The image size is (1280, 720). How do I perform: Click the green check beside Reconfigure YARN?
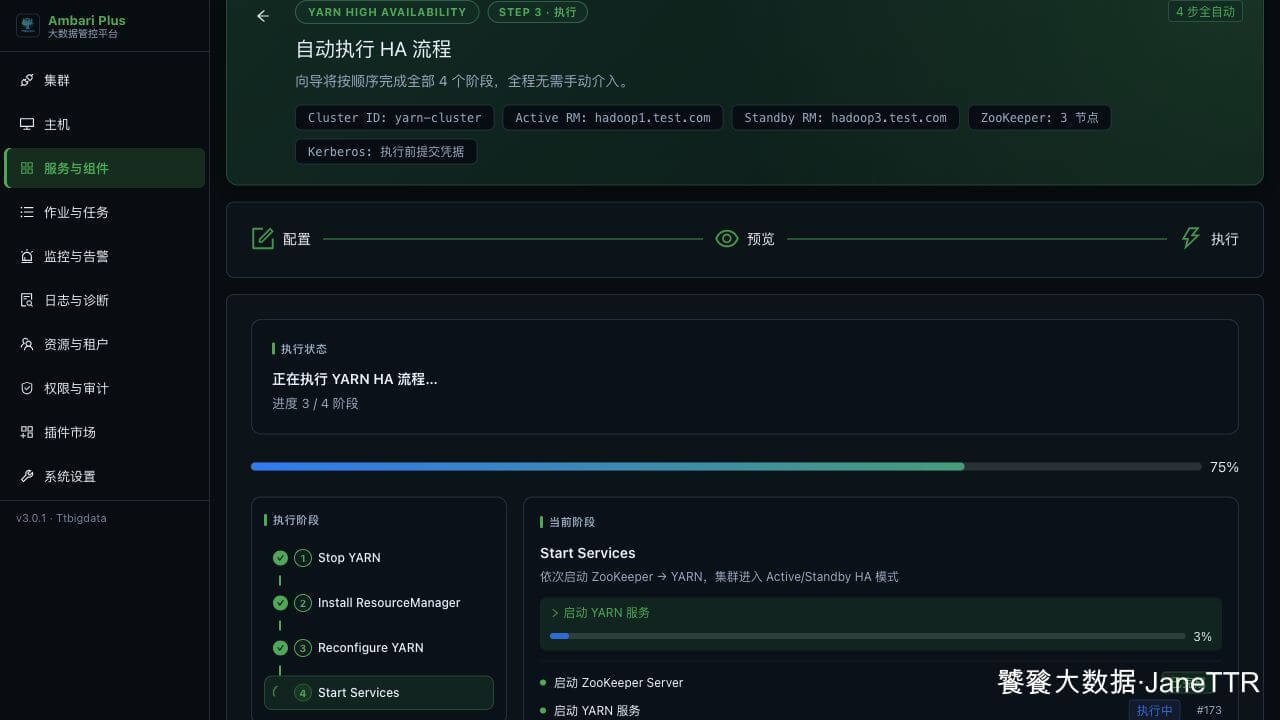[x=280, y=647]
